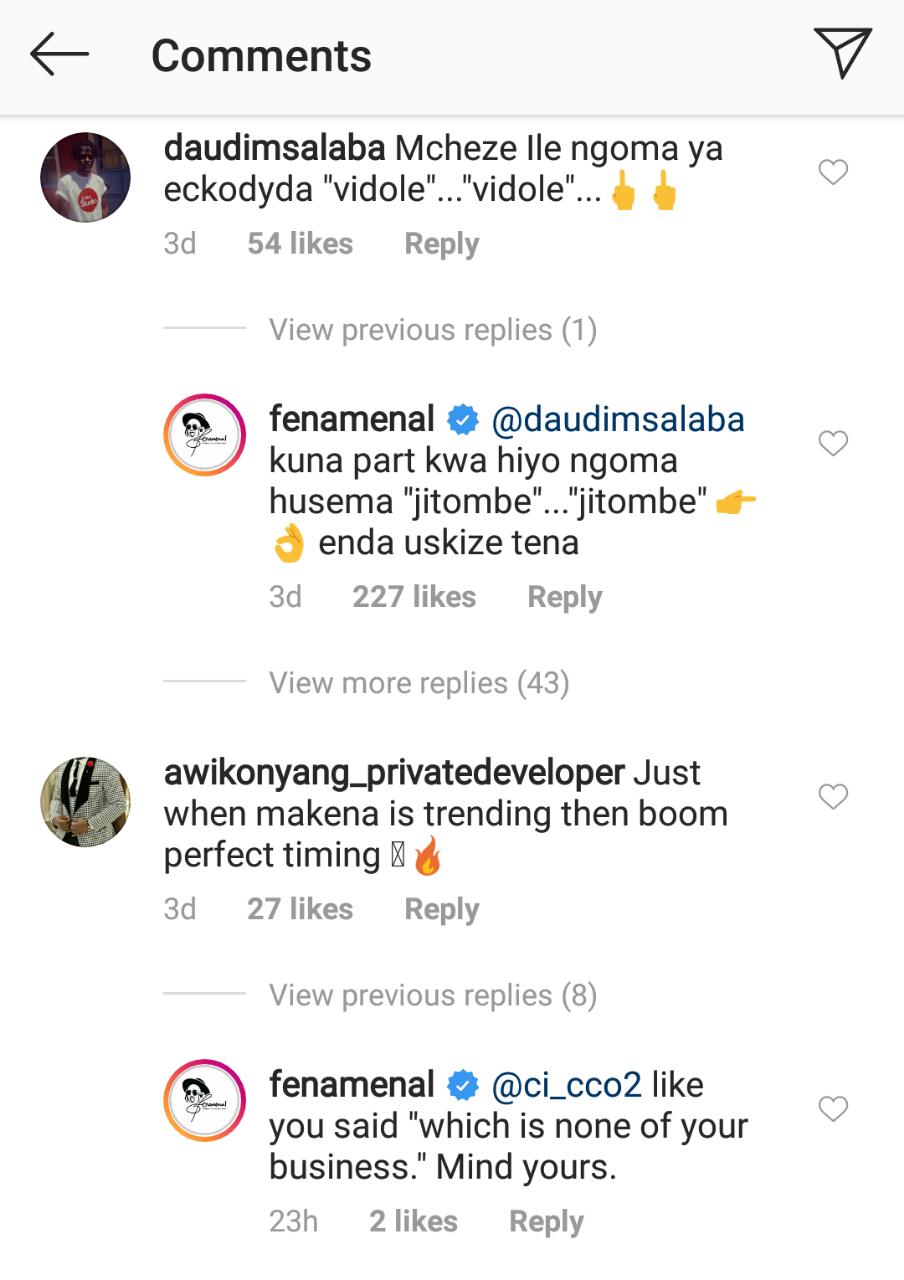
Task: Like daudimsalaba's comment with heart
Action: coord(833,173)
